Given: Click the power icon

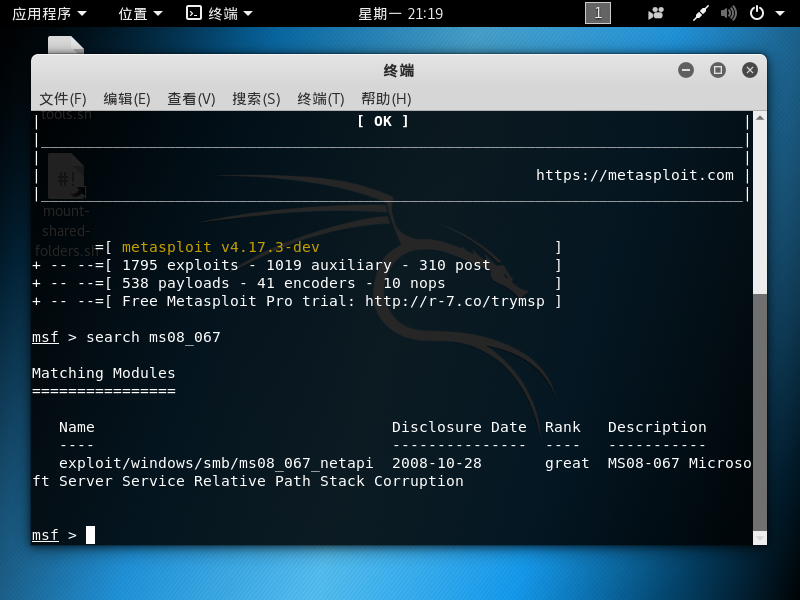Looking at the screenshot, I should (x=757, y=13).
